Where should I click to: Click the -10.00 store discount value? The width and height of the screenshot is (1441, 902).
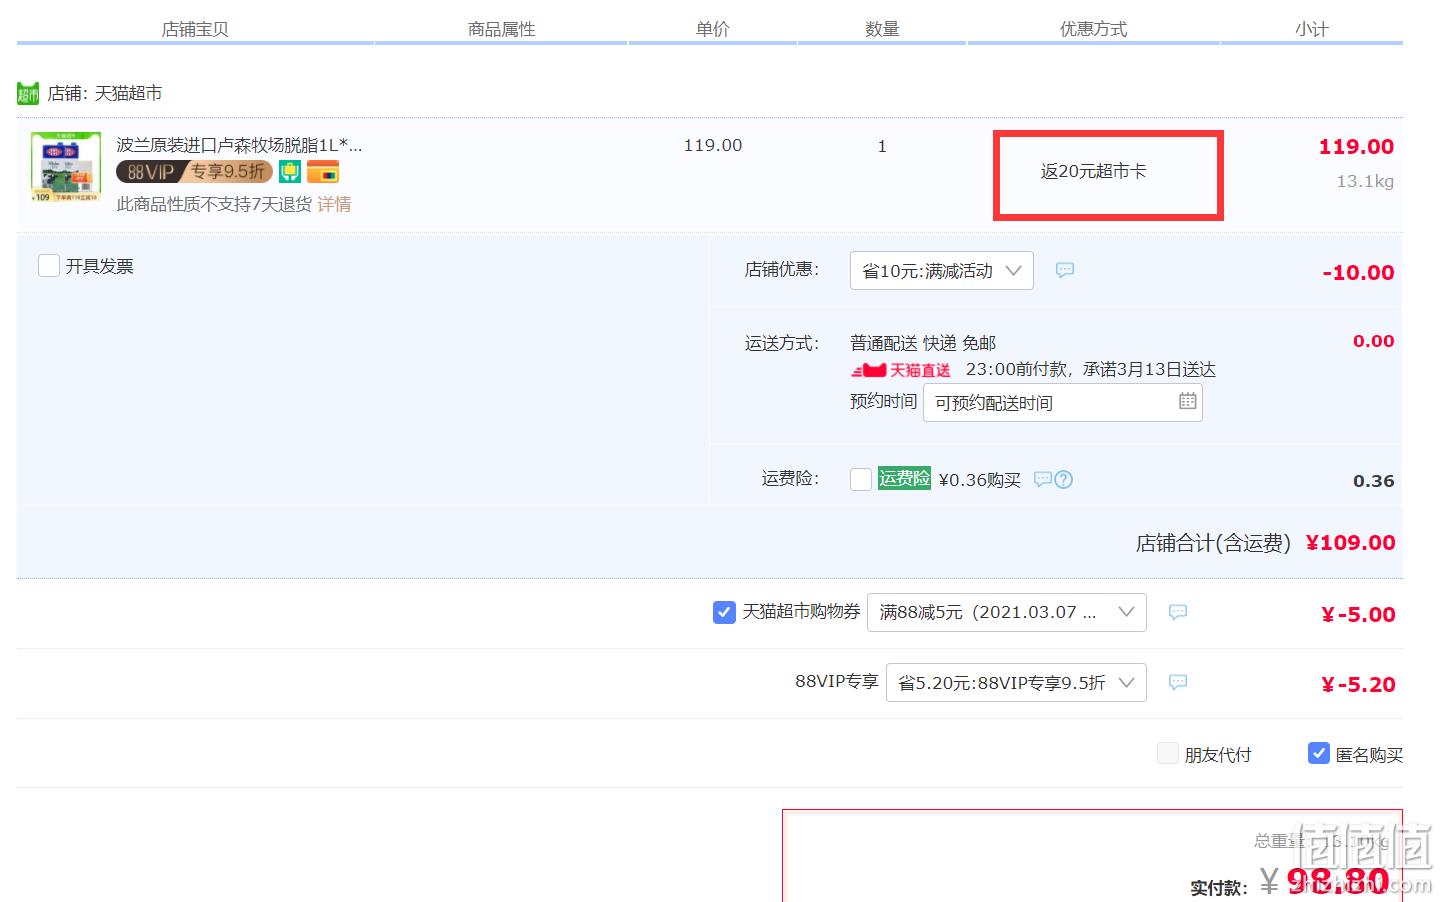point(1358,272)
